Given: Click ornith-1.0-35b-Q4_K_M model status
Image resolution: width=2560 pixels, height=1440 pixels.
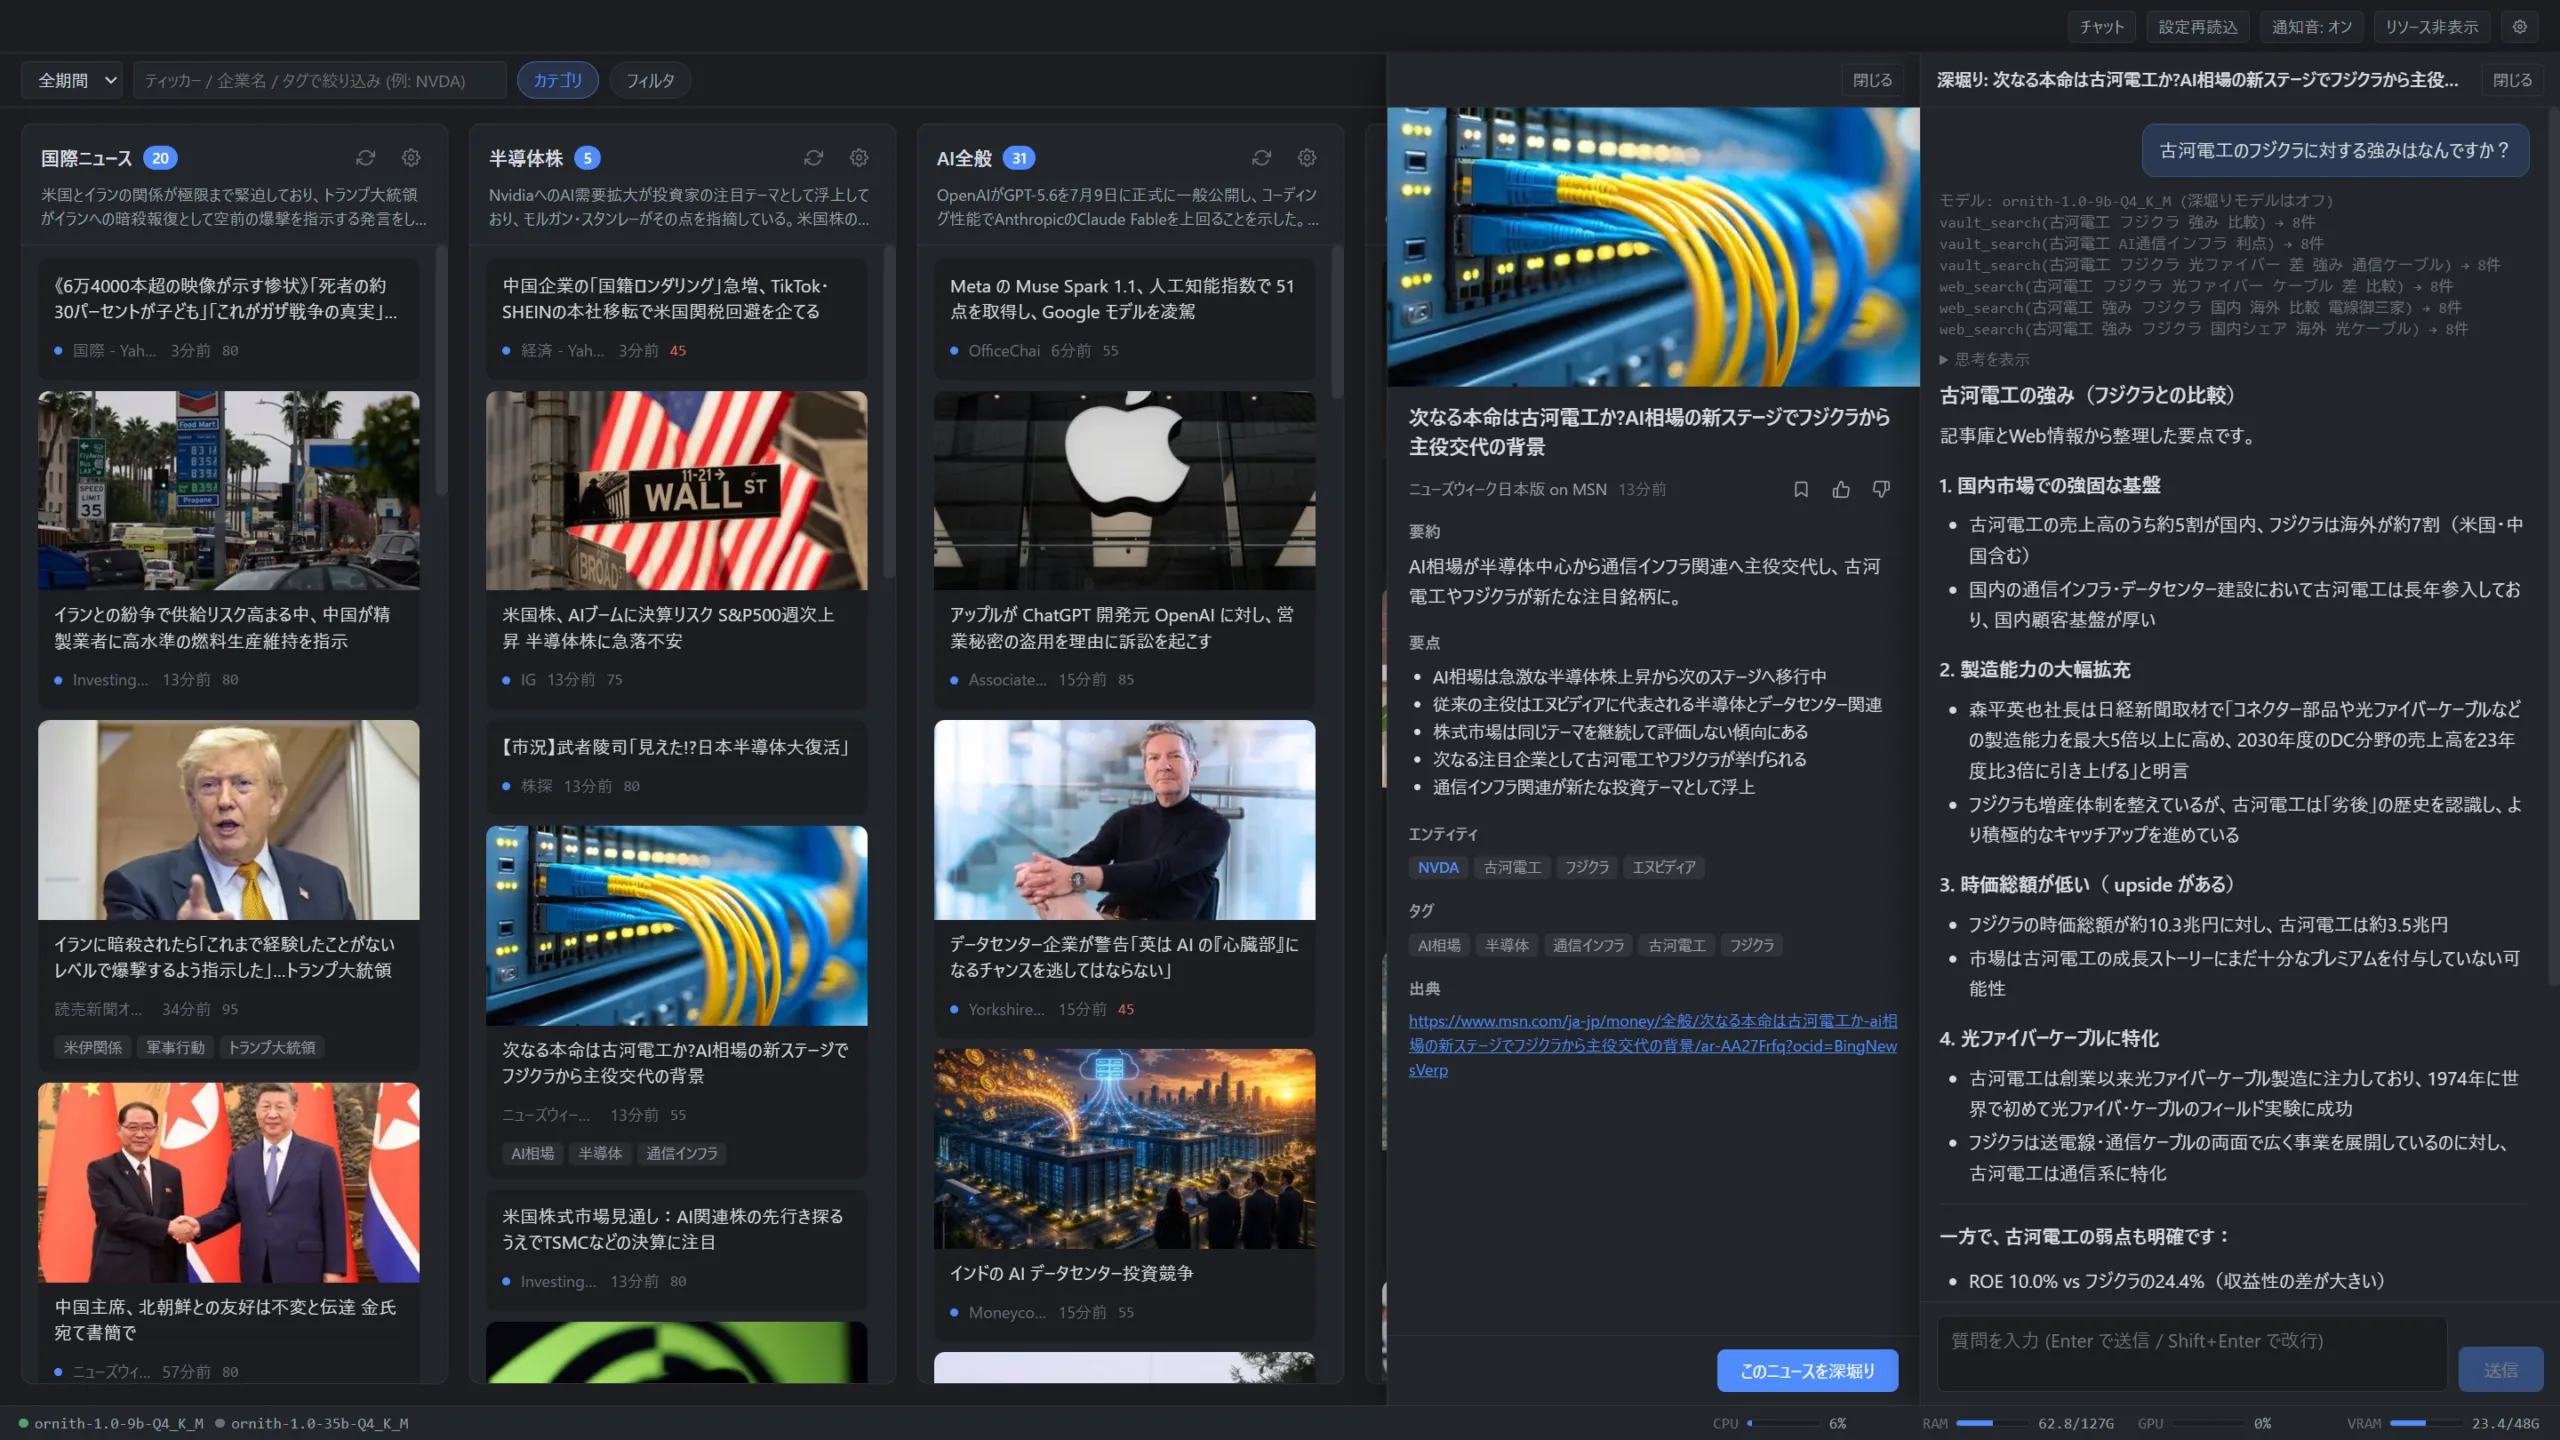Looking at the screenshot, I should click(x=312, y=1423).
